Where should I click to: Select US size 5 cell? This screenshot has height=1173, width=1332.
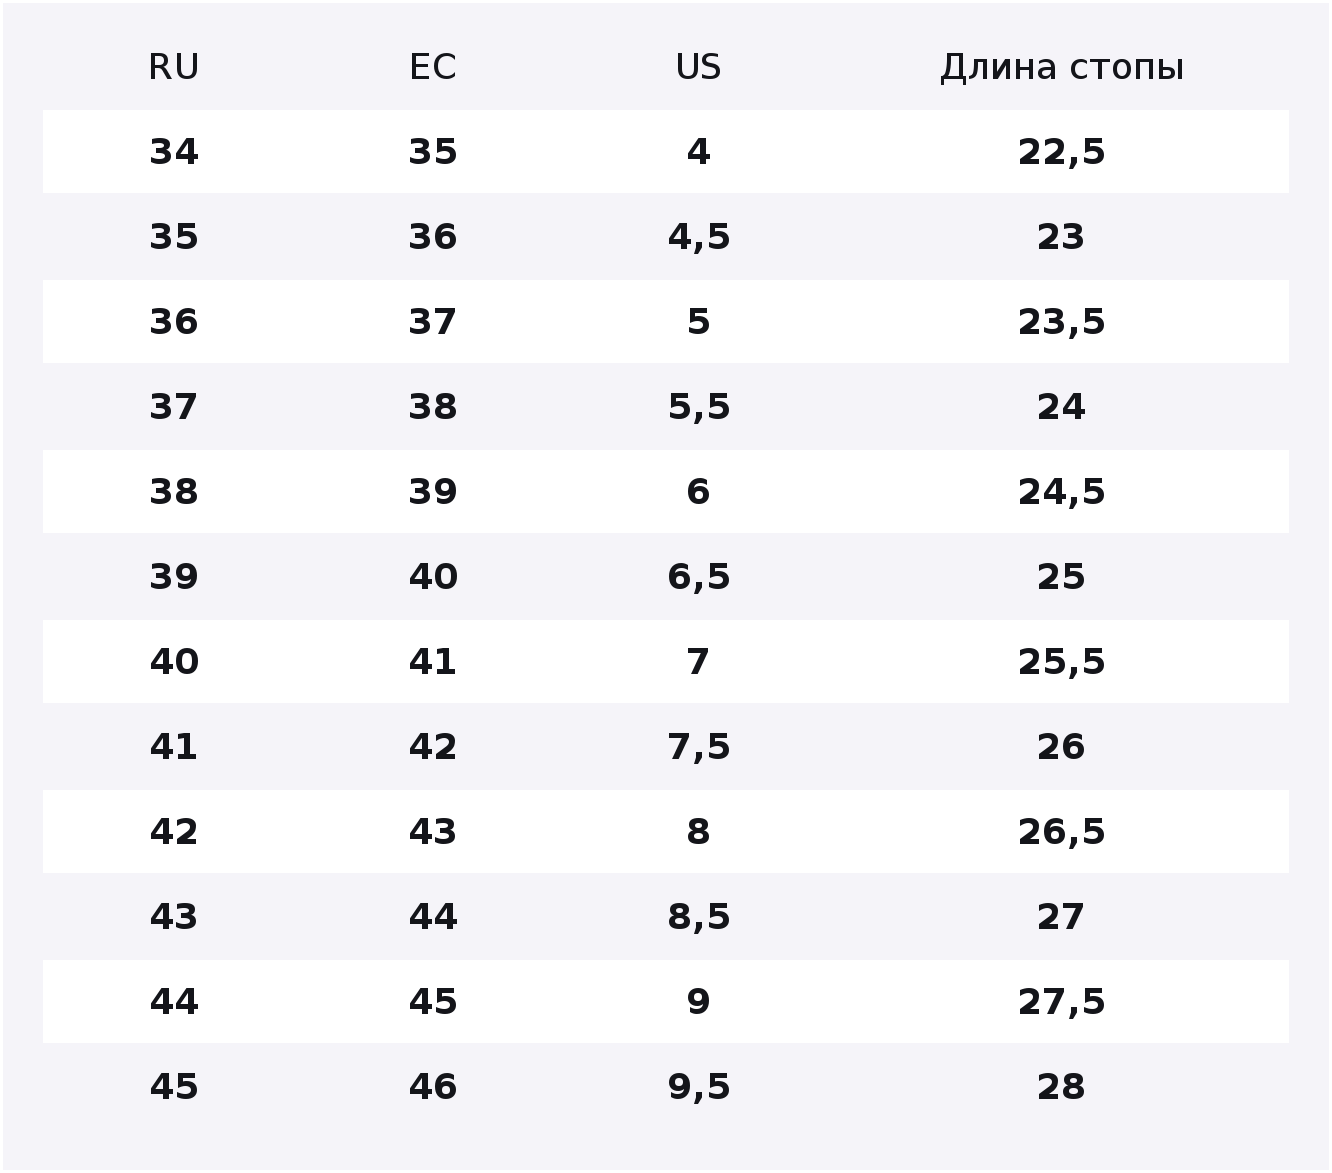(698, 322)
